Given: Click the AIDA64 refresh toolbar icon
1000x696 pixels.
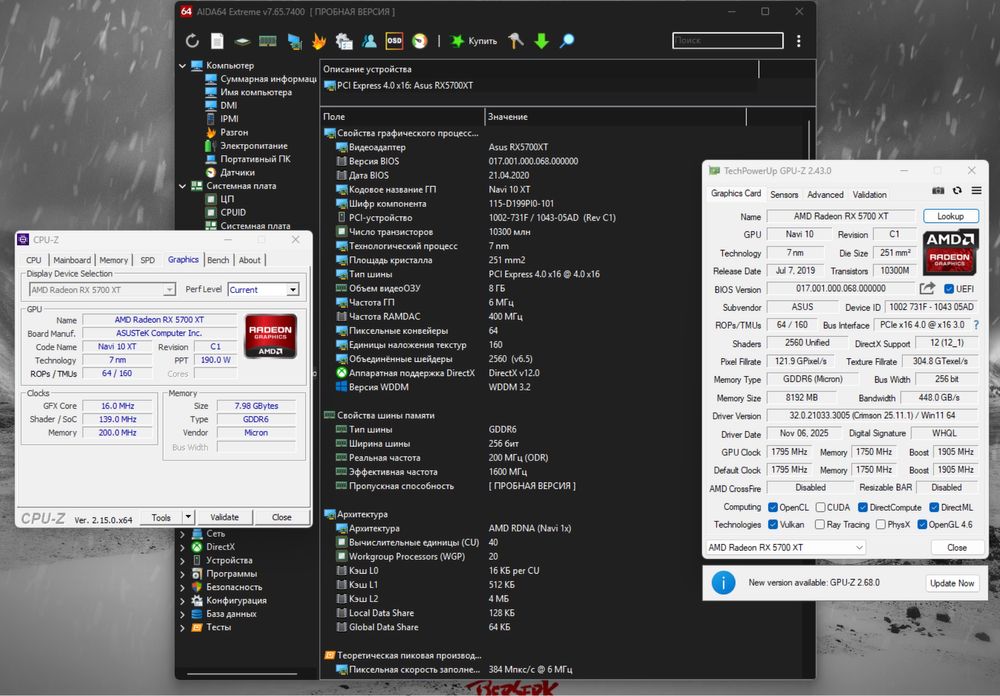Looking at the screenshot, I should [192, 41].
